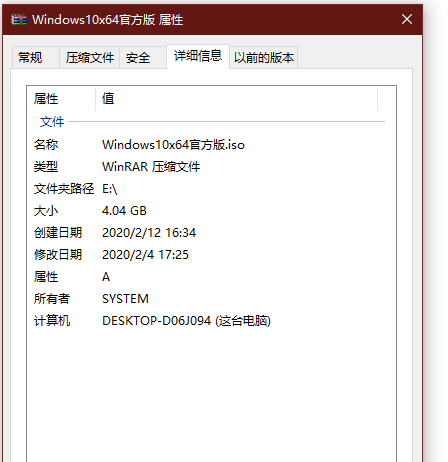
Task: Select the 大小 property label
Action: pyautogui.click(x=46, y=211)
